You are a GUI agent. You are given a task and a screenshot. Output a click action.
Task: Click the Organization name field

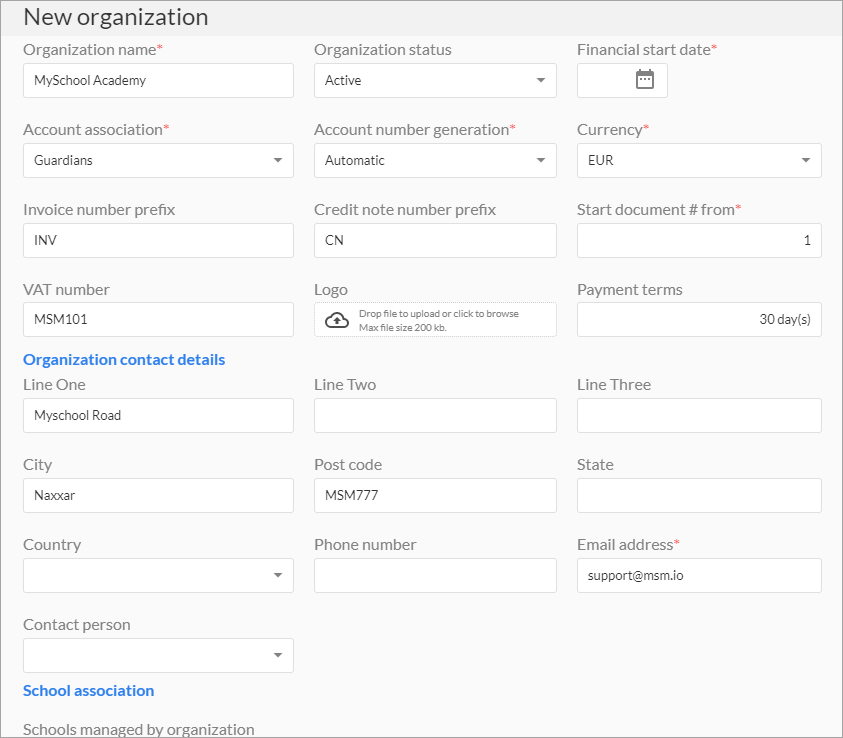pos(158,81)
